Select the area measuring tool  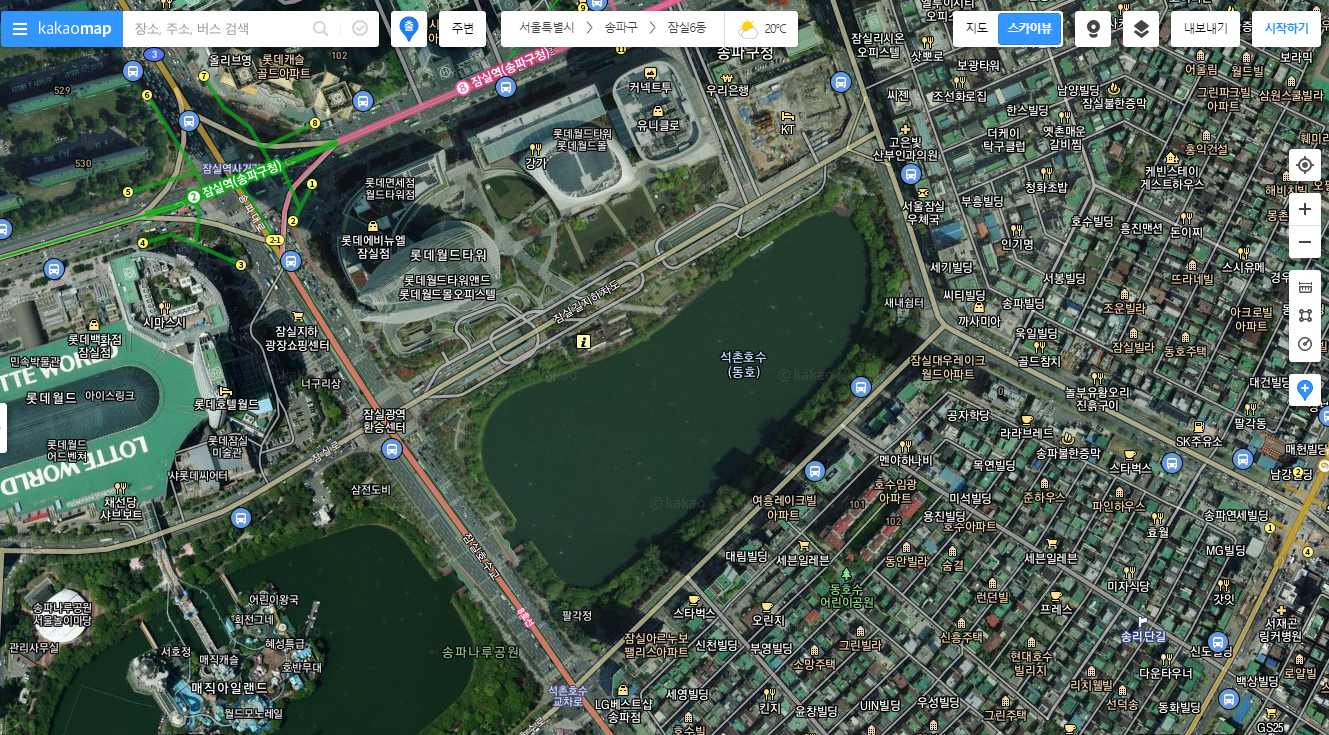tap(1305, 315)
